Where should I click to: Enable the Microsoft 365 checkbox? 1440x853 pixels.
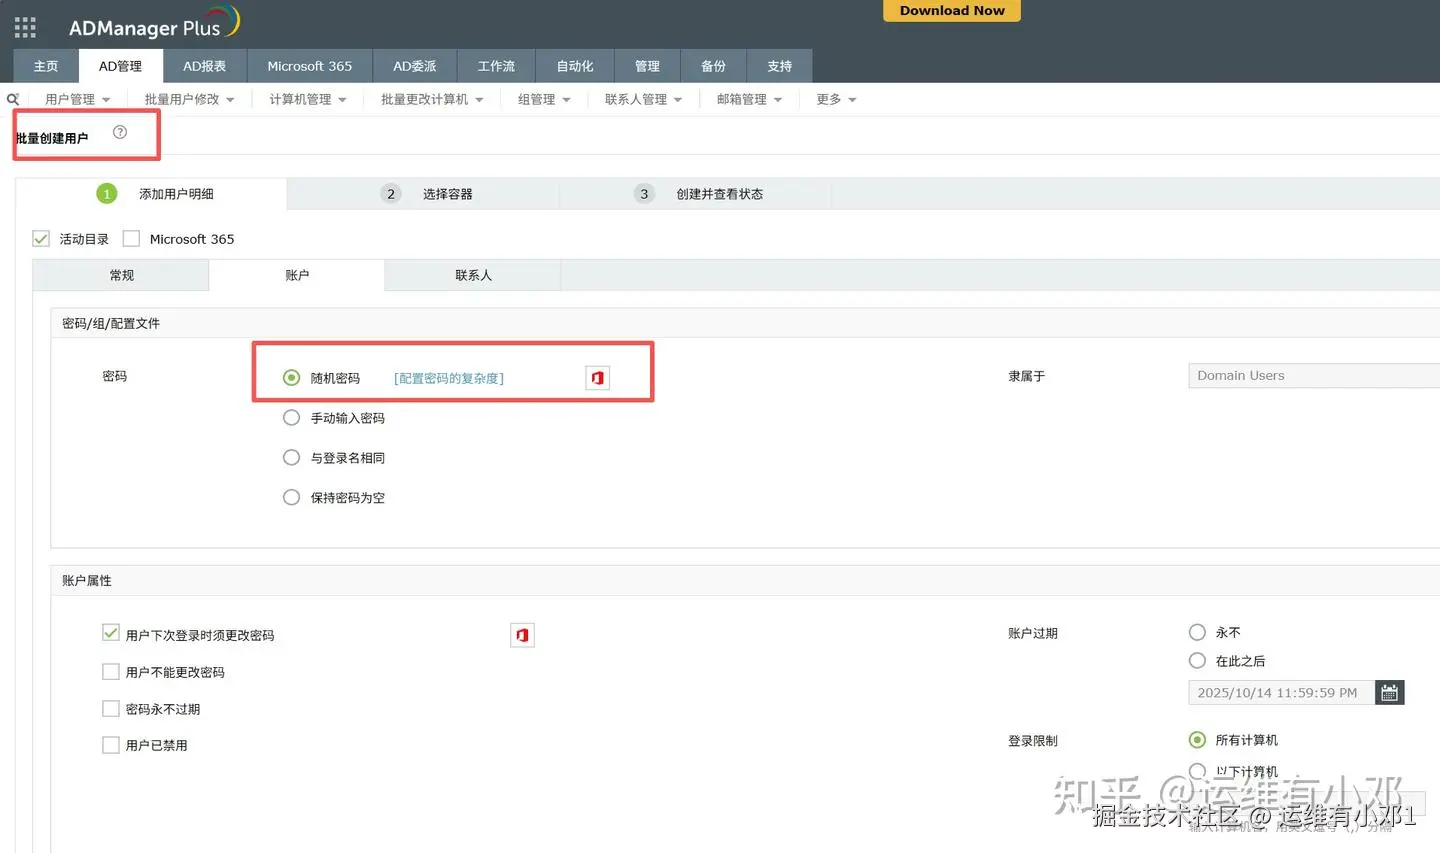point(131,239)
